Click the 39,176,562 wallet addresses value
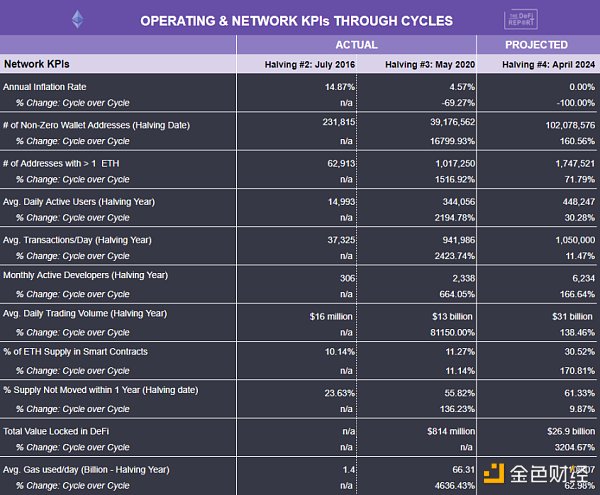 click(x=452, y=122)
